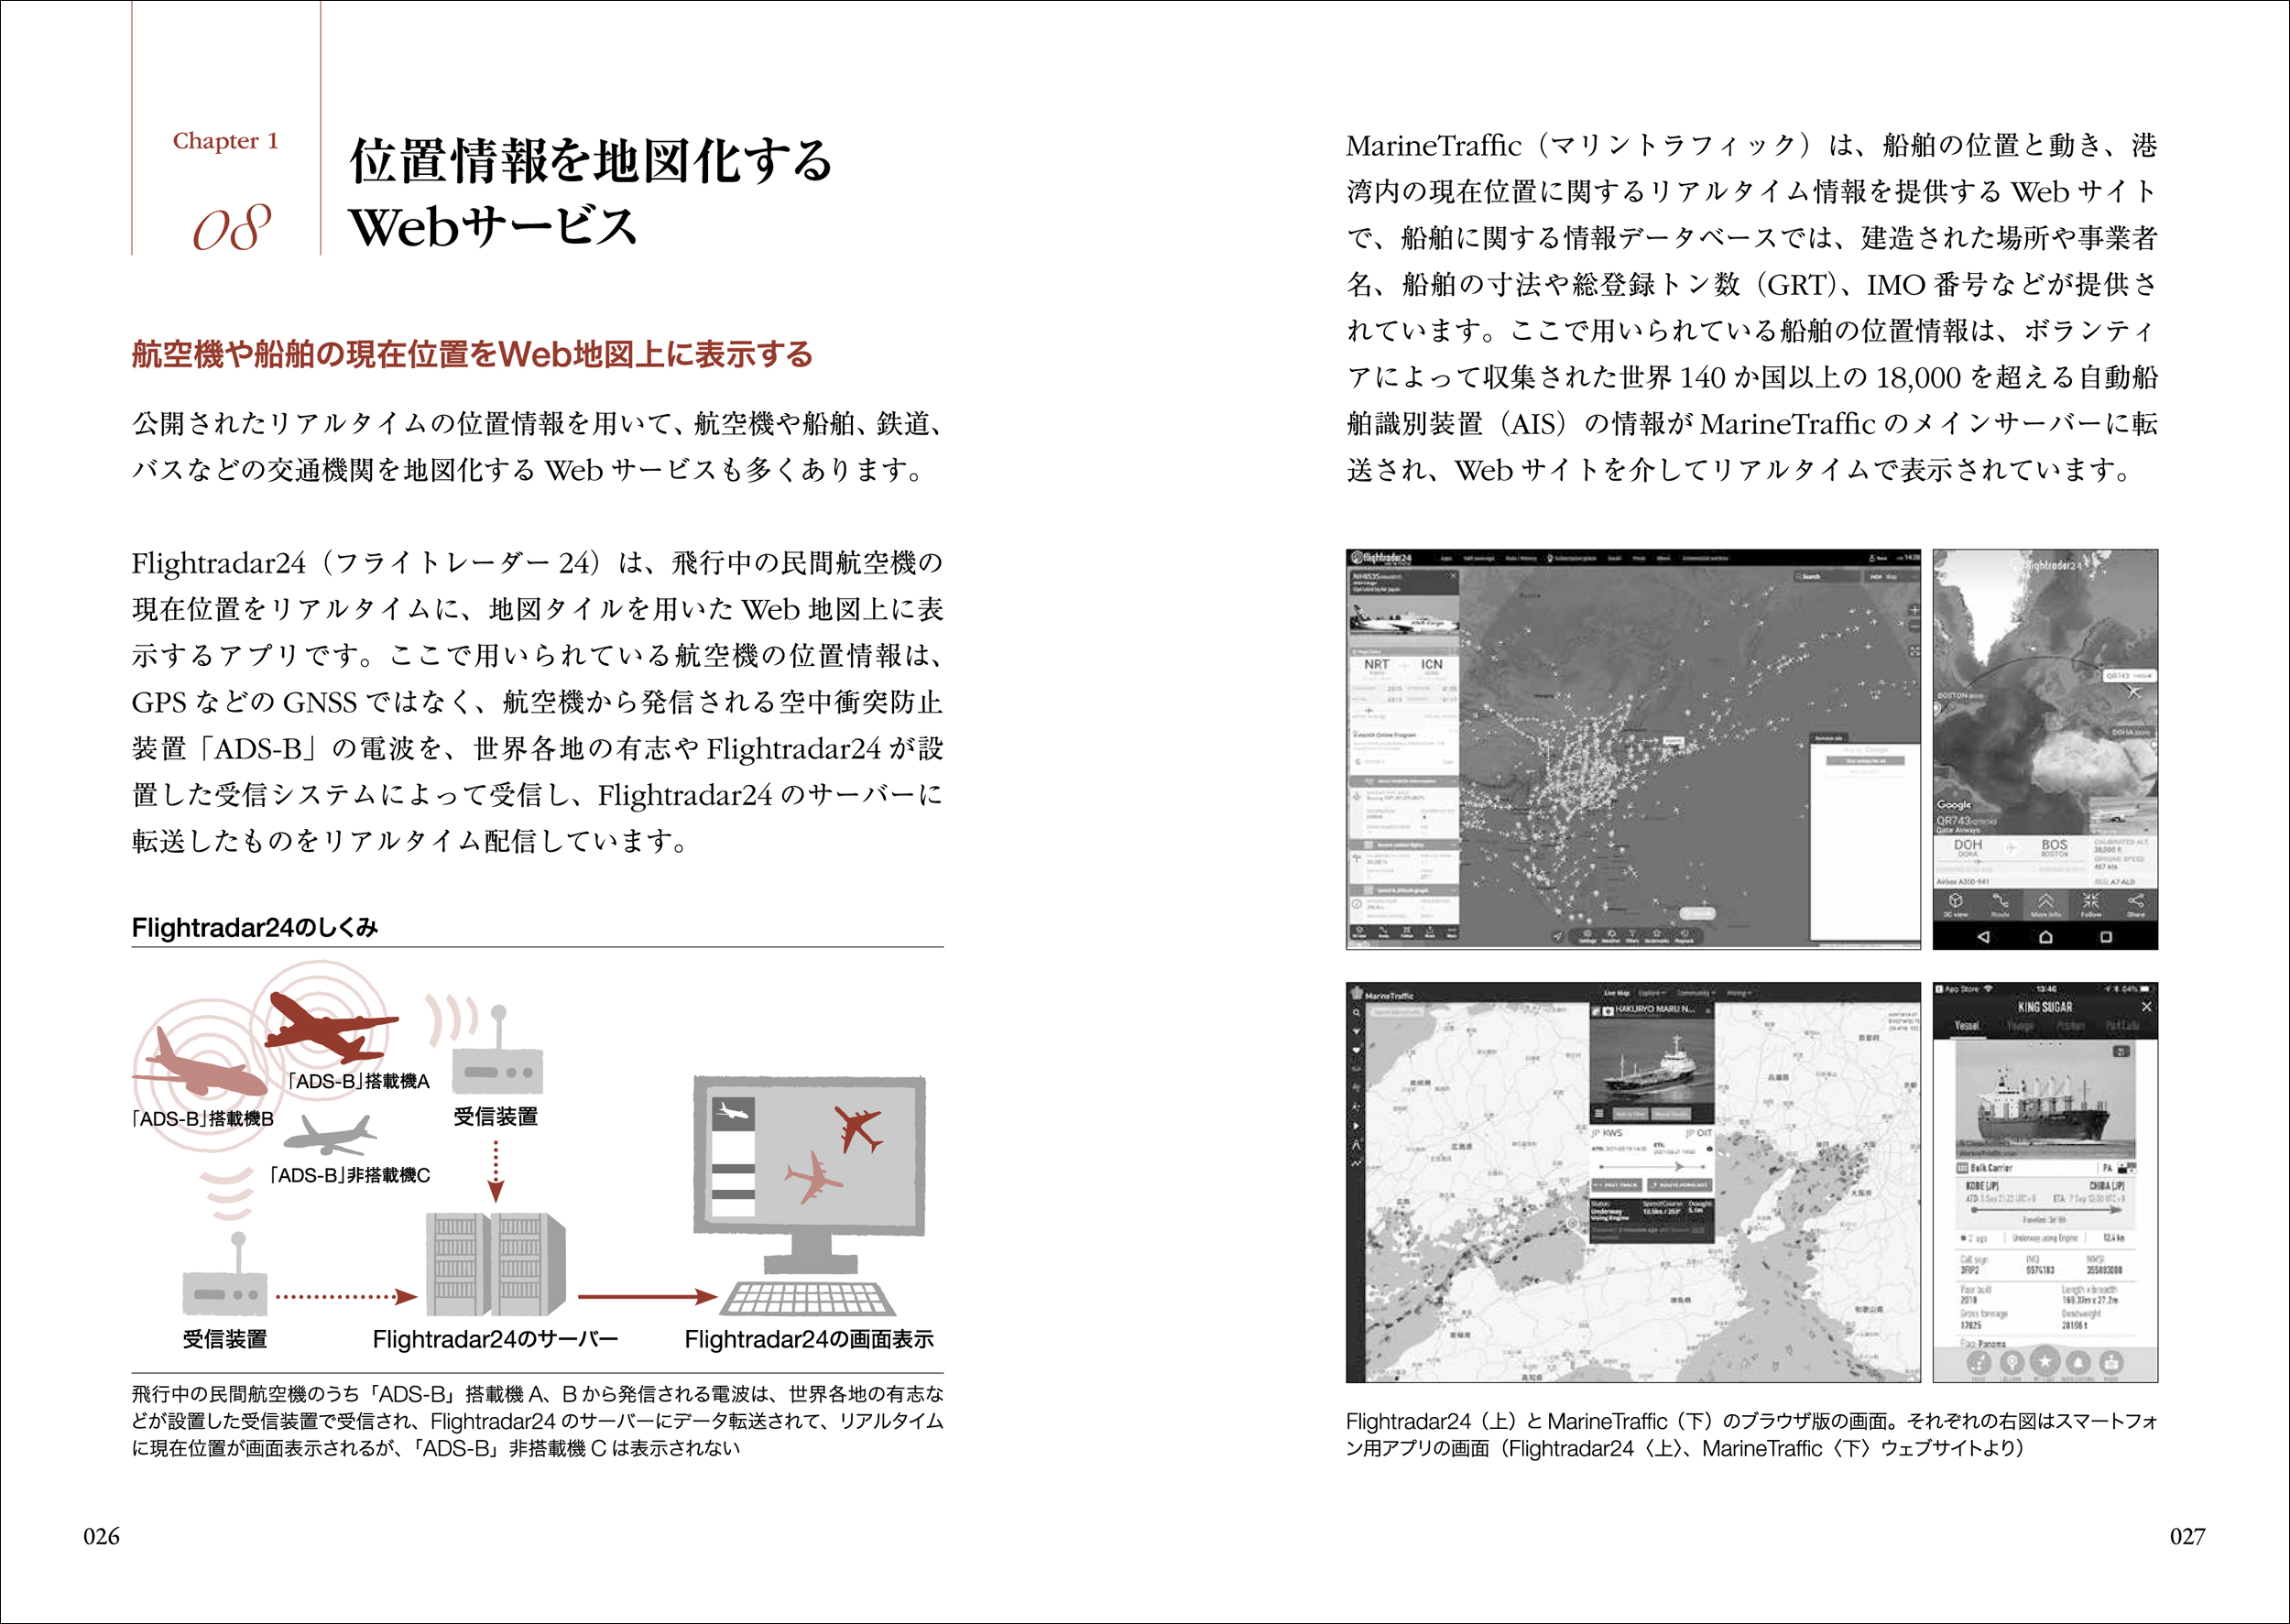Tap the Android back triangle button
Screen dimensions: 2290x1624
tap(1984, 937)
